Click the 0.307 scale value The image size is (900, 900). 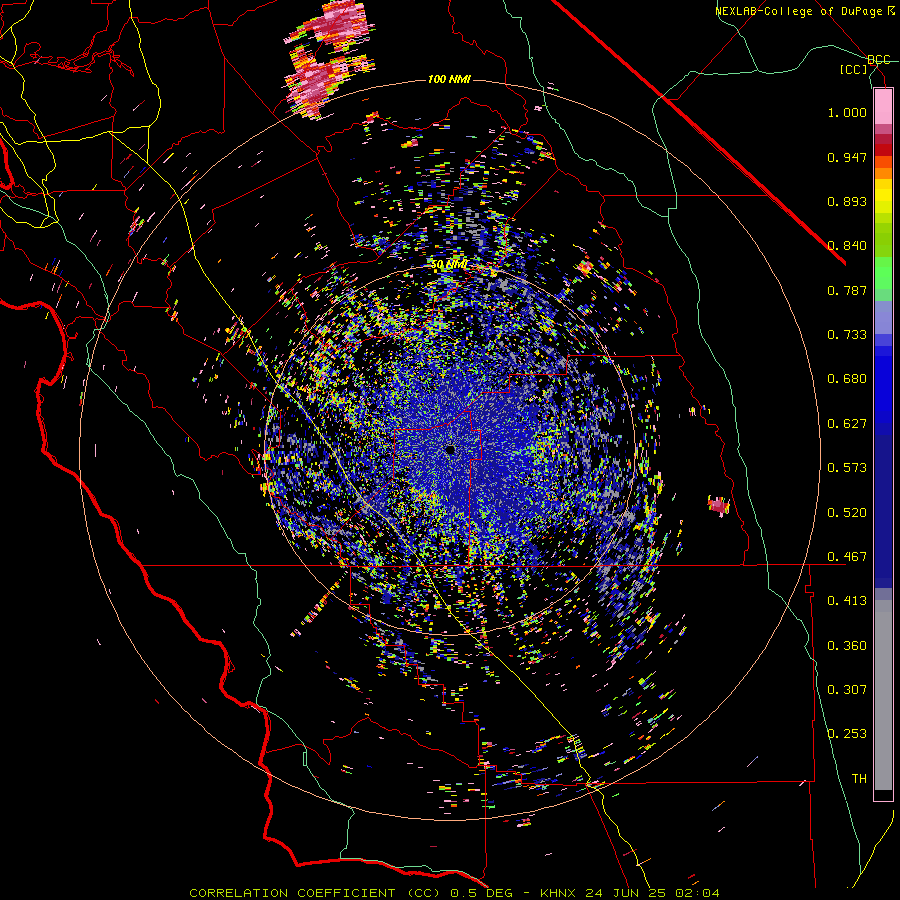pos(847,690)
